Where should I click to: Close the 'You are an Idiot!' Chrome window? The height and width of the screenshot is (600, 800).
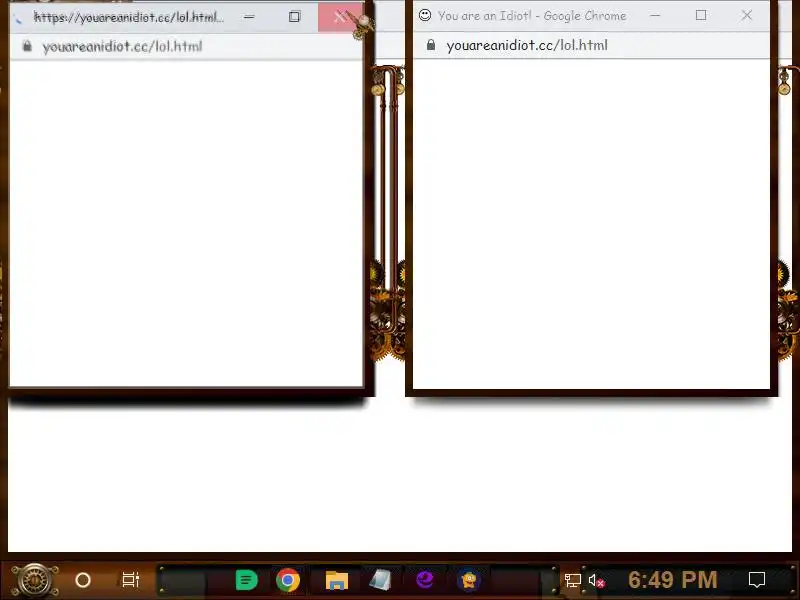(746, 15)
